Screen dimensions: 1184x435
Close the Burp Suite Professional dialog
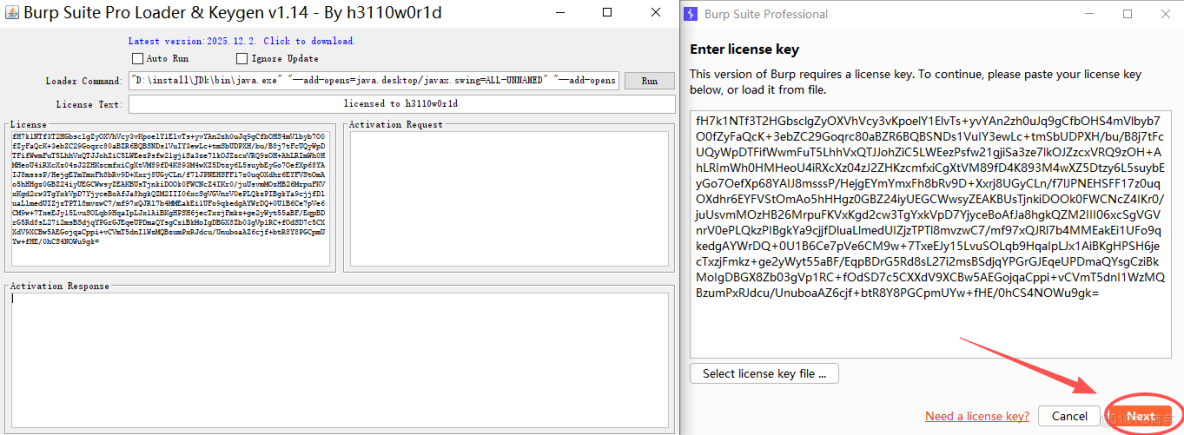(1163, 15)
